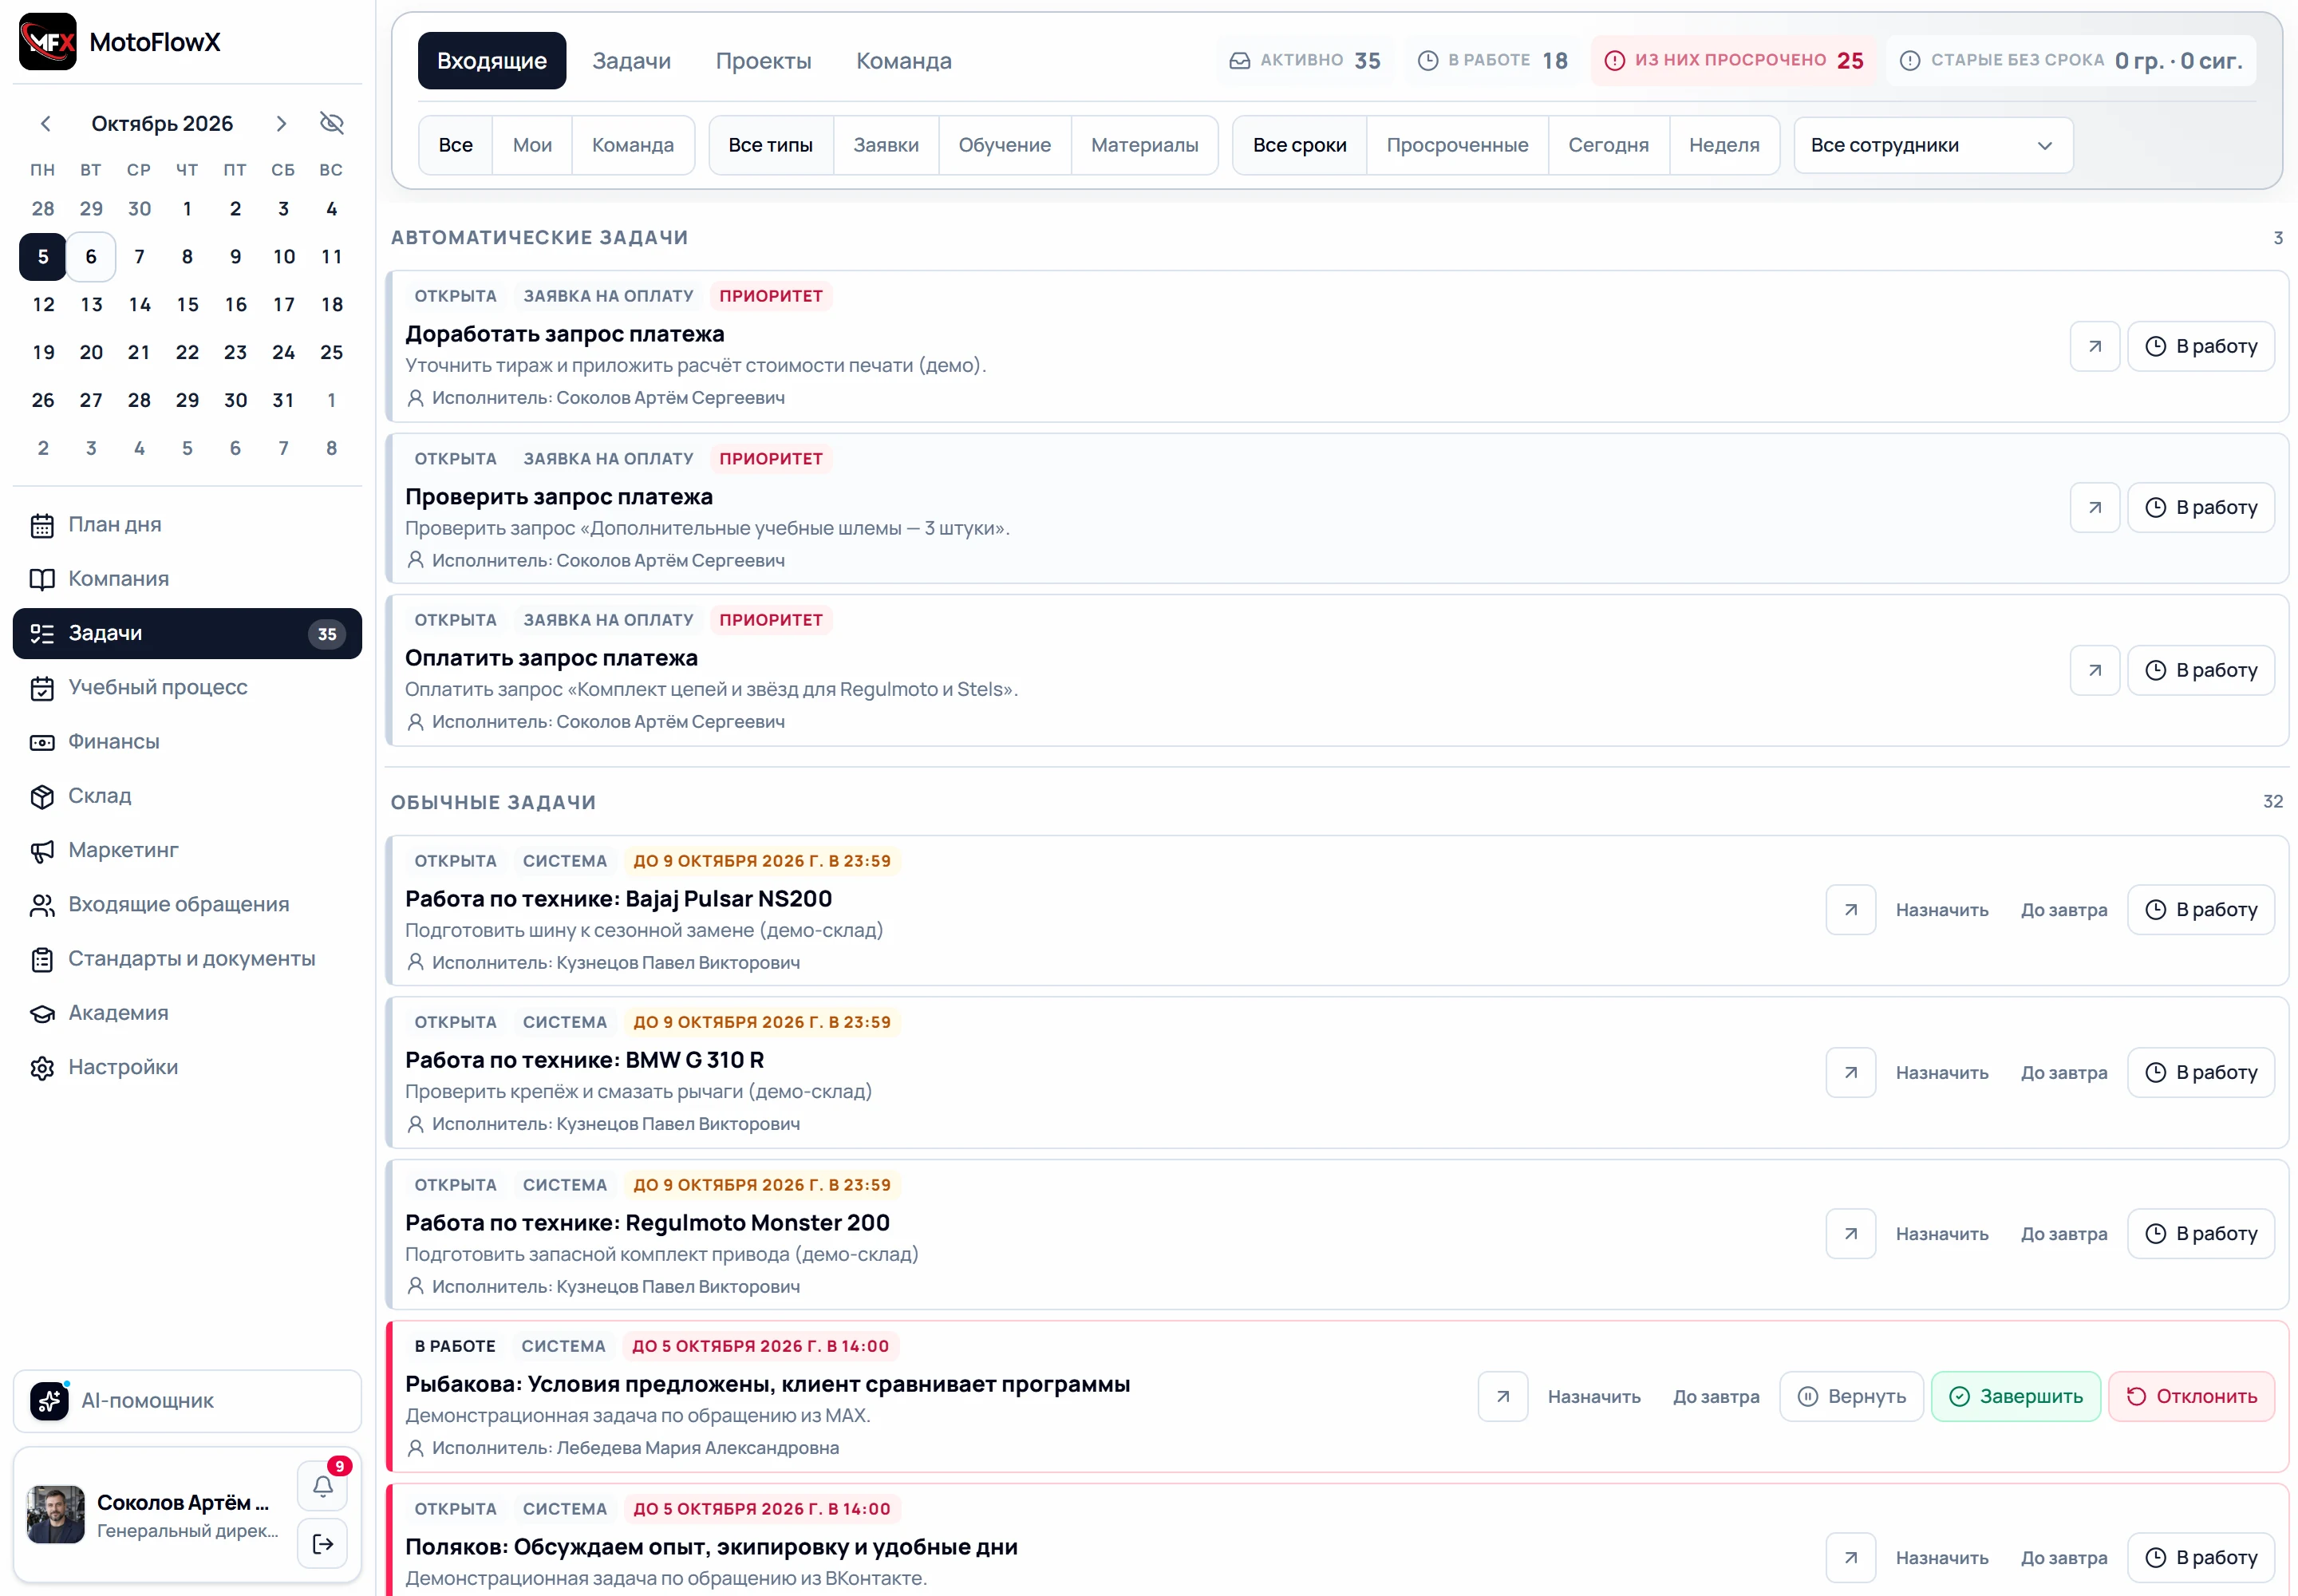Open the notifications bell icon
Screen dimensions: 2298x1596
tap(322, 1485)
